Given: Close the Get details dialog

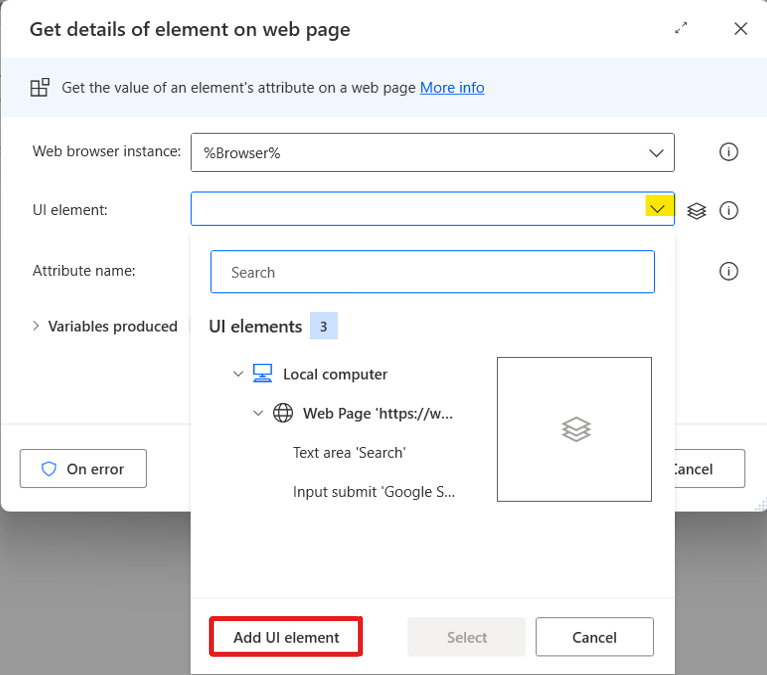Looking at the screenshot, I should pyautogui.click(x=741, y=28).
